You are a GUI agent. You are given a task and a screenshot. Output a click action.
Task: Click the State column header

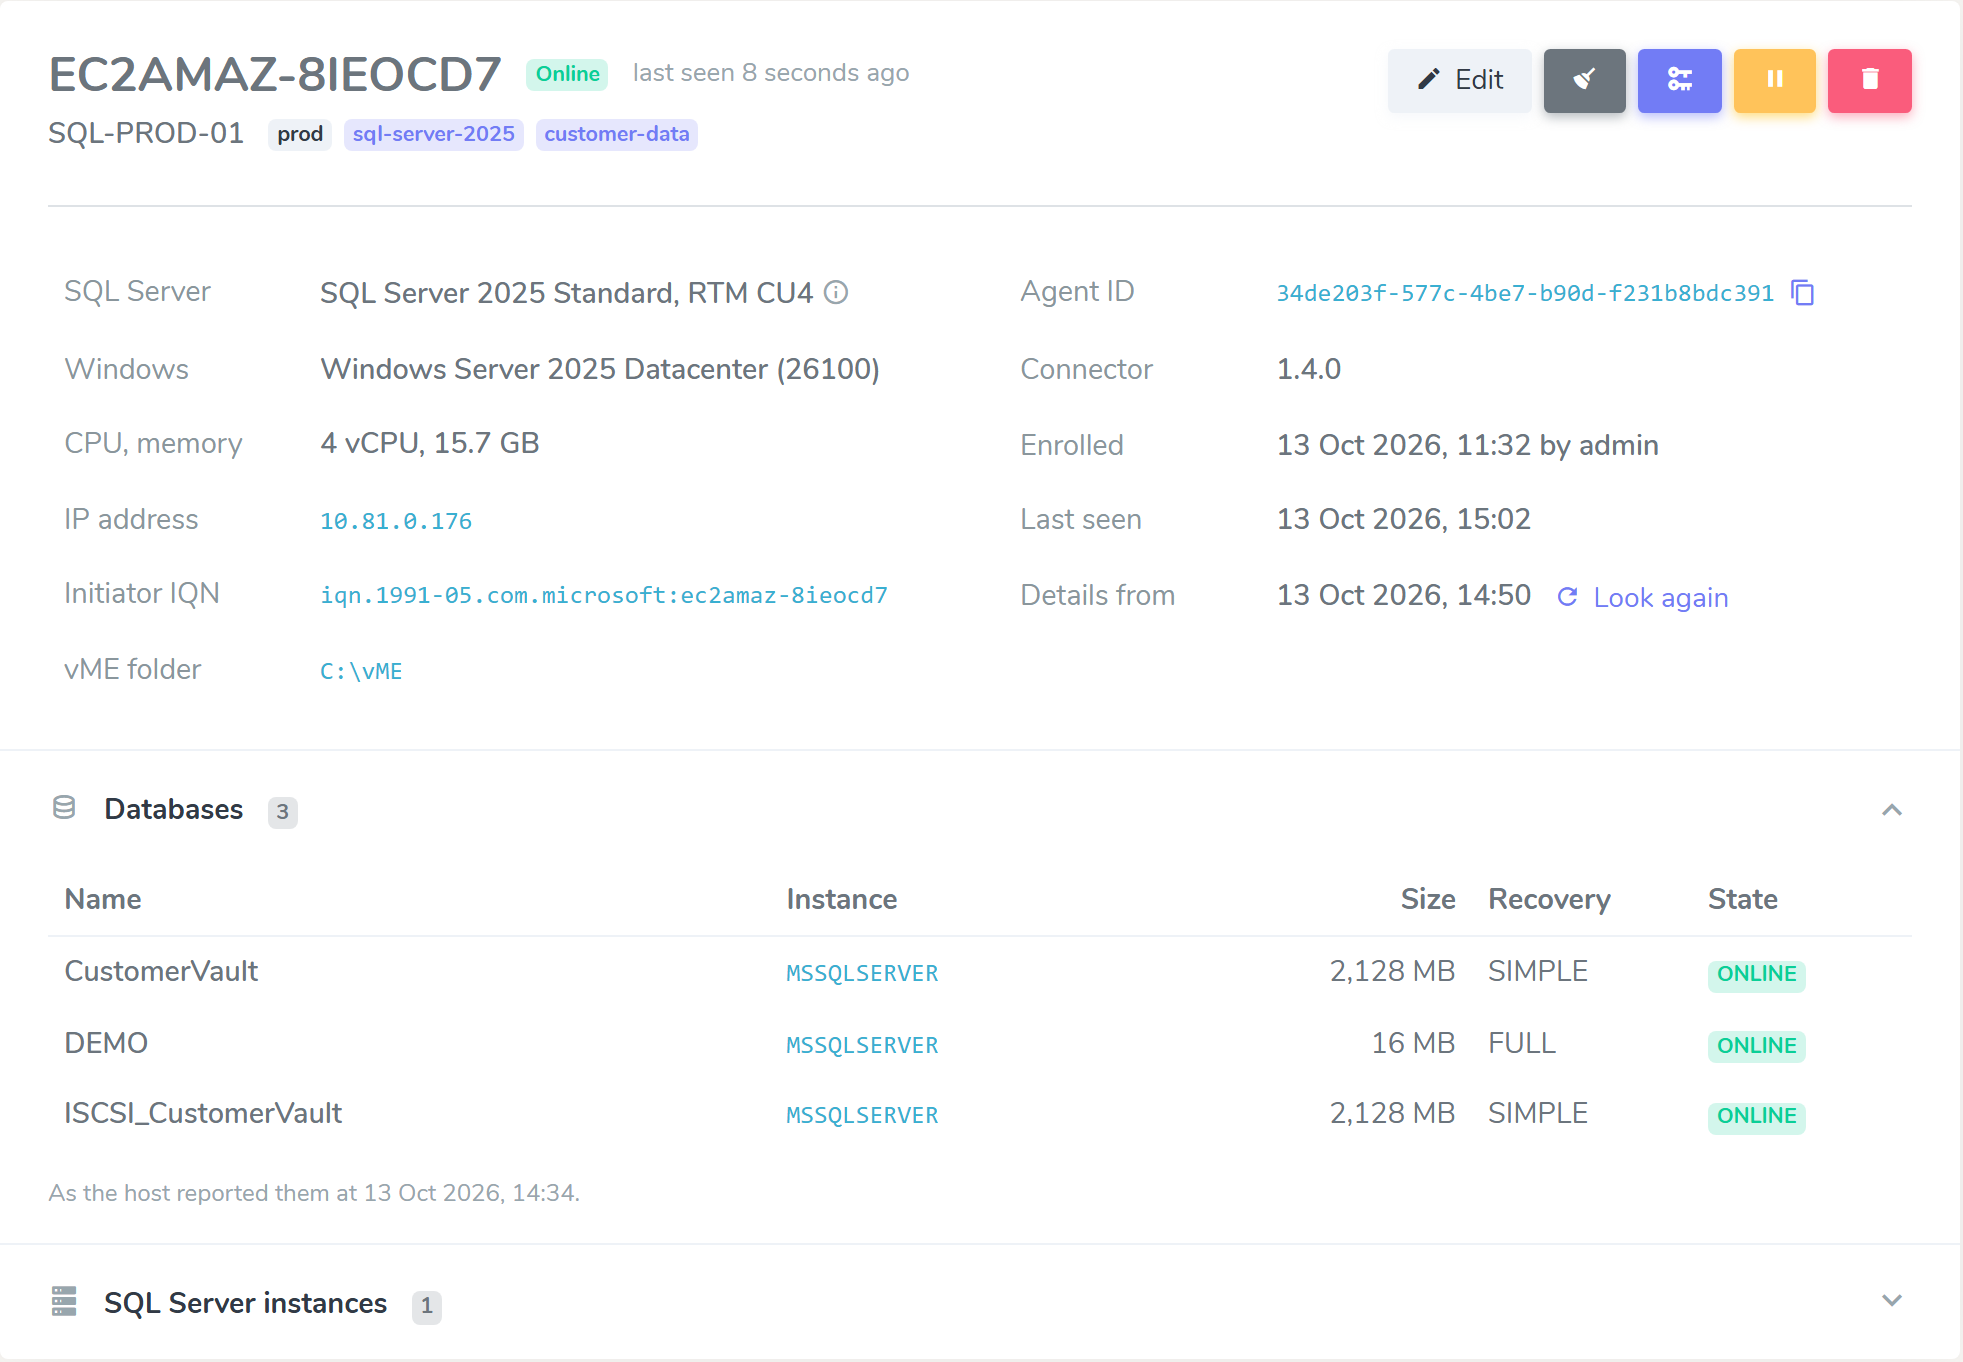click(1742, 899)
